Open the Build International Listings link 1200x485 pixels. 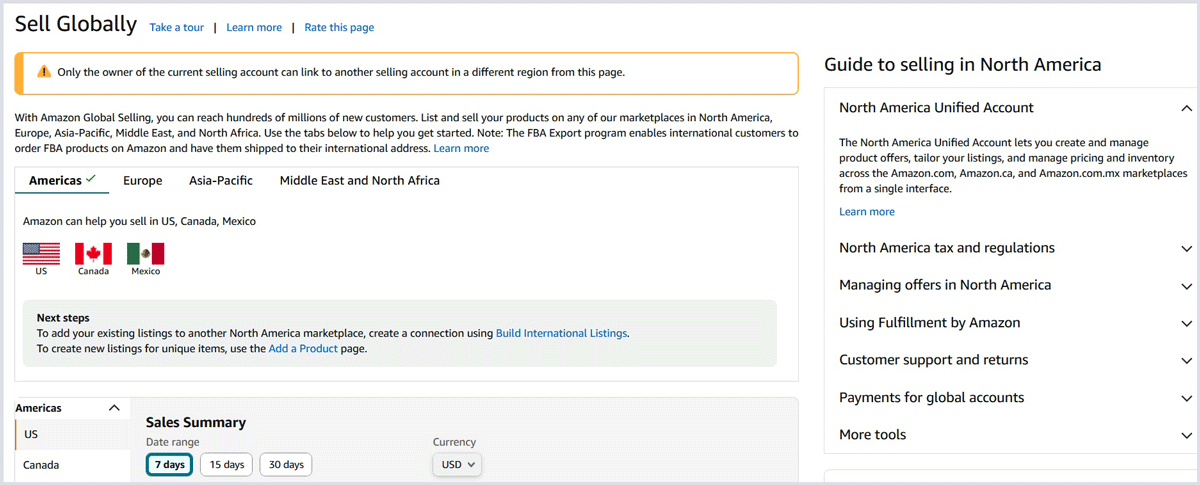point(561,333)
